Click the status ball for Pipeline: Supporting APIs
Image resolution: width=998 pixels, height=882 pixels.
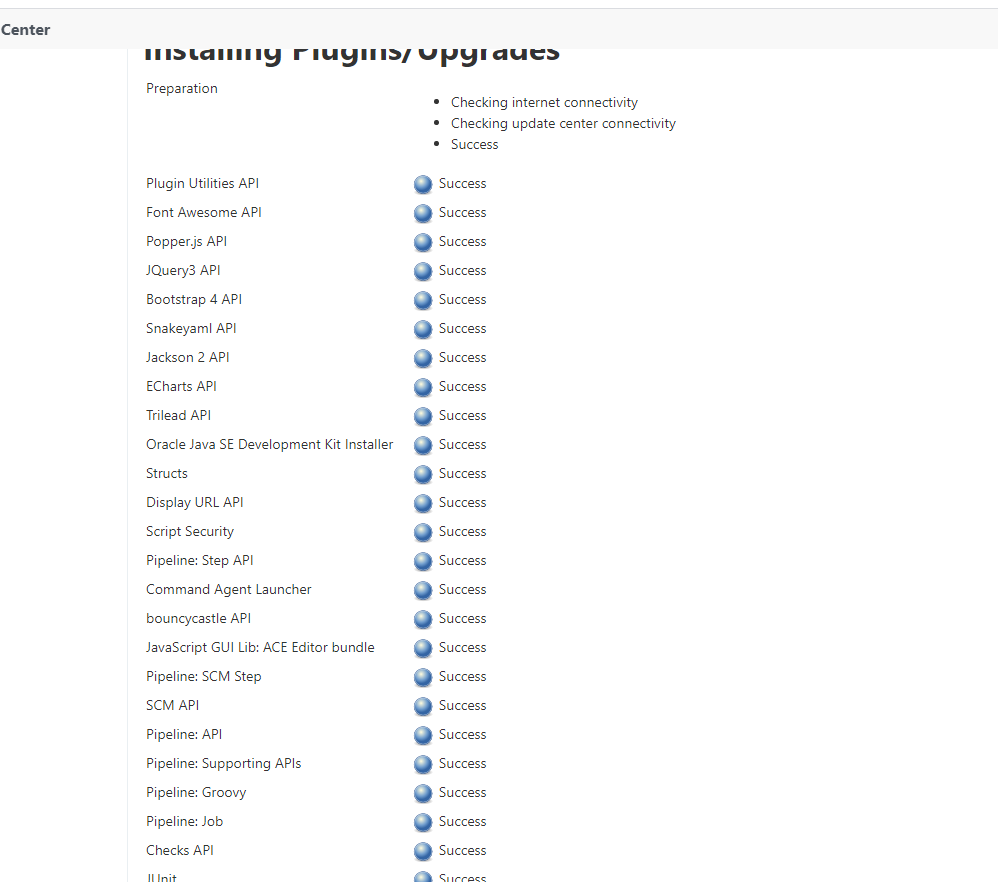423,765
